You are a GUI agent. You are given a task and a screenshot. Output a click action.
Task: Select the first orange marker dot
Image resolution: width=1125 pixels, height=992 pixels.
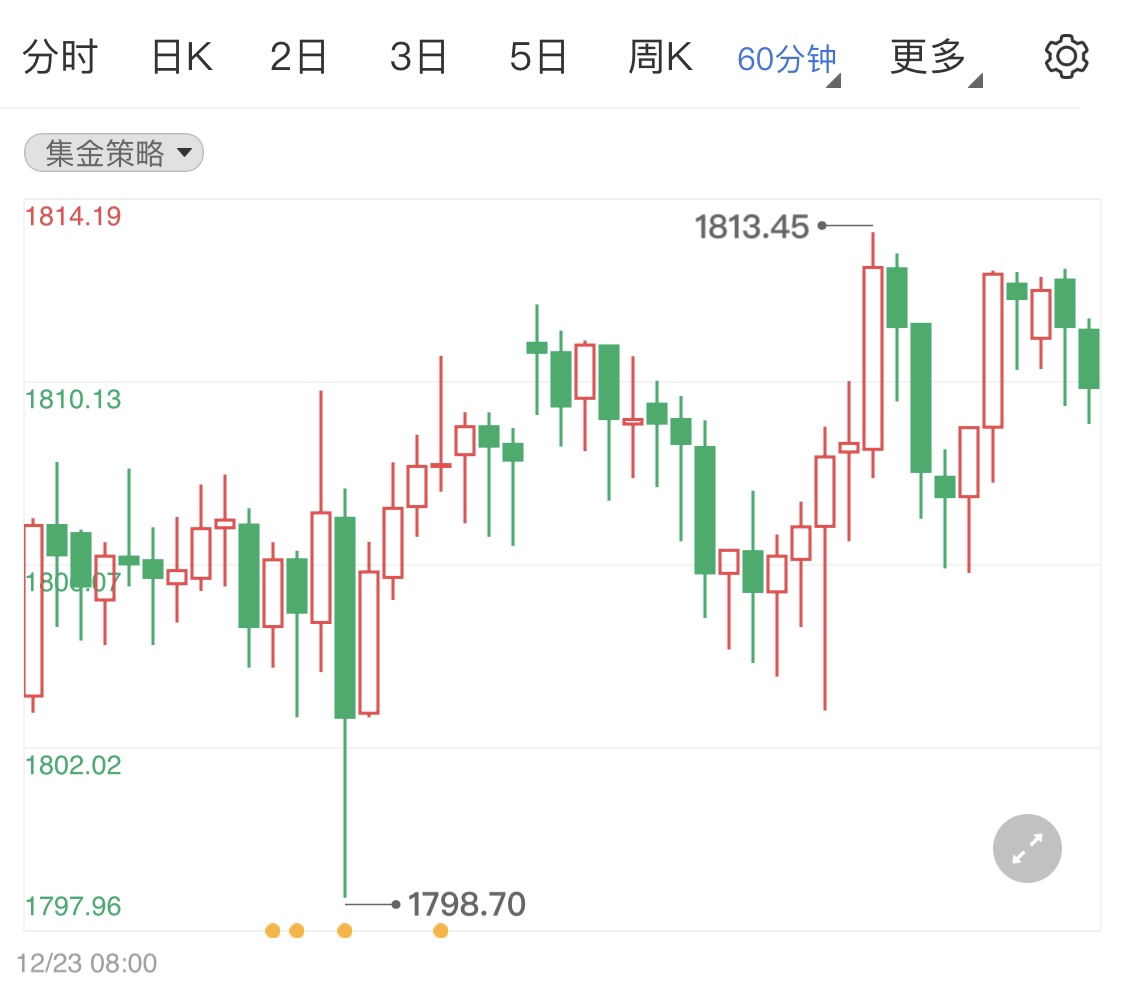point(272,930)
